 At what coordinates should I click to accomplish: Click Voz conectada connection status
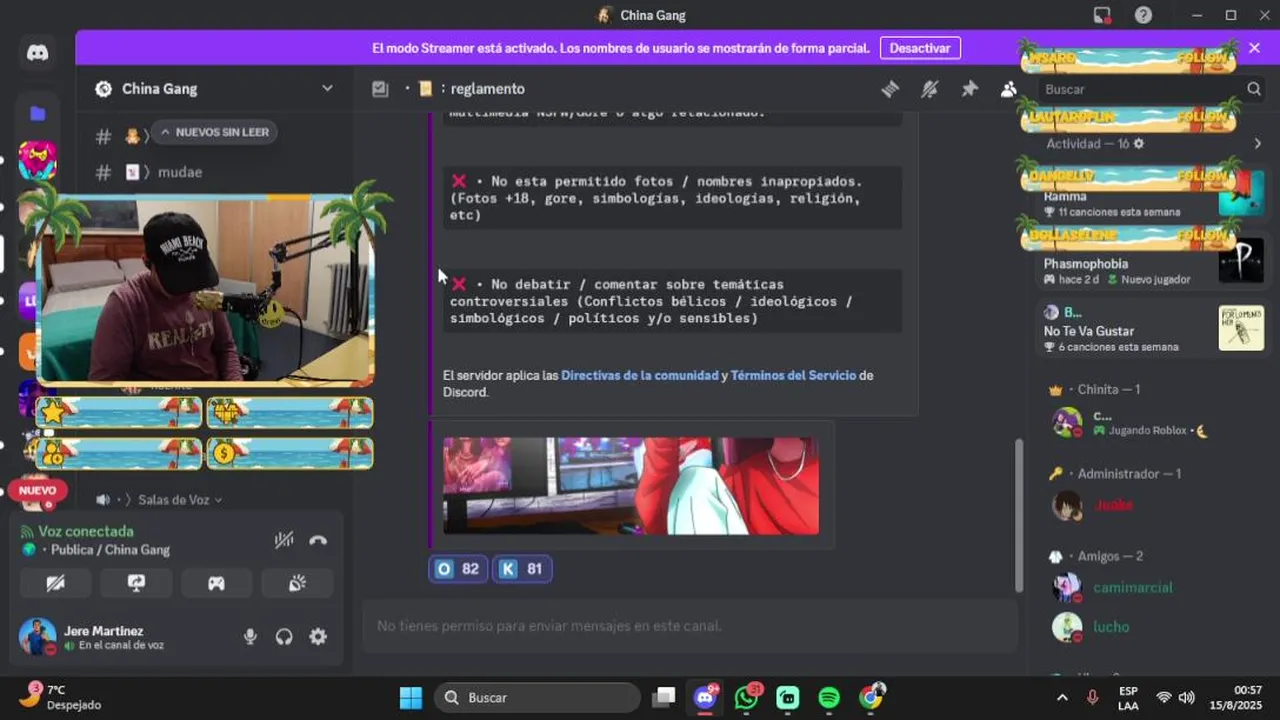(x=85, y=531)
